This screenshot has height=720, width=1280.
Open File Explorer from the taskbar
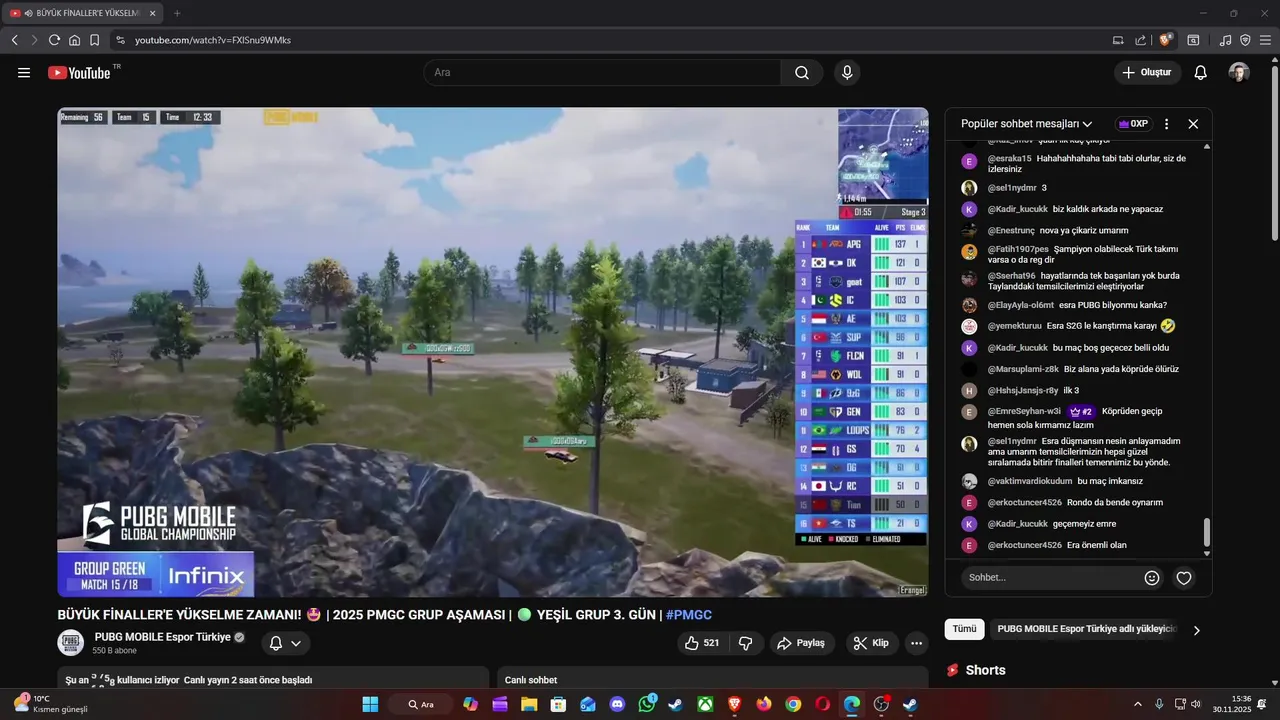click(x=529, y=704)
